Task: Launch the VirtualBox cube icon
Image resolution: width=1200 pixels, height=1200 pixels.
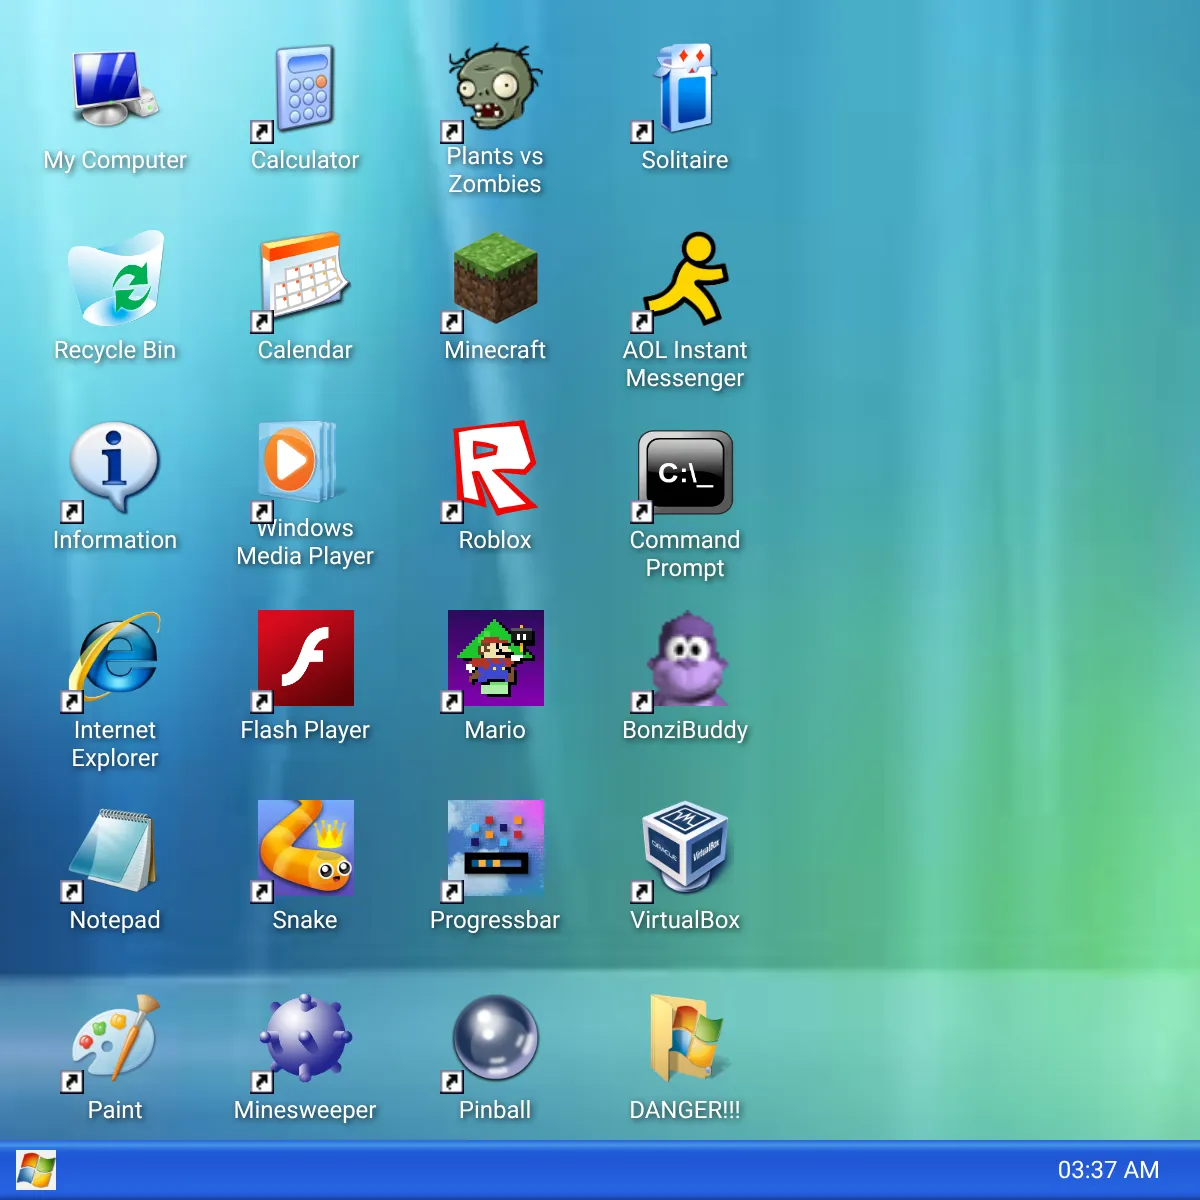Action: point(685,848)
